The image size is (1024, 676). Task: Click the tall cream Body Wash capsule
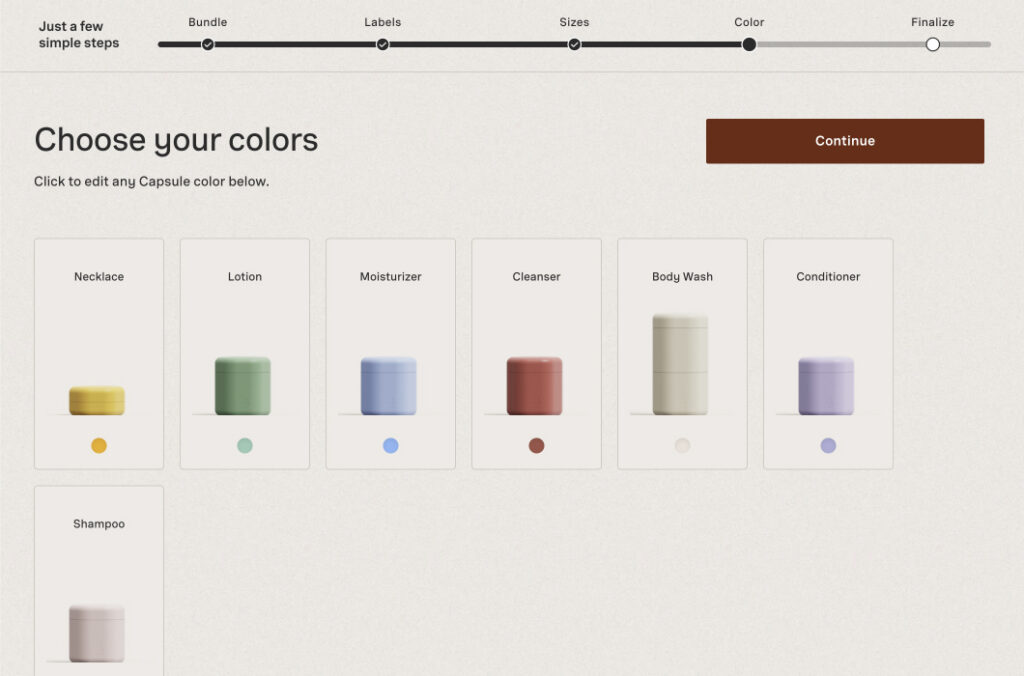click(680, 365)
